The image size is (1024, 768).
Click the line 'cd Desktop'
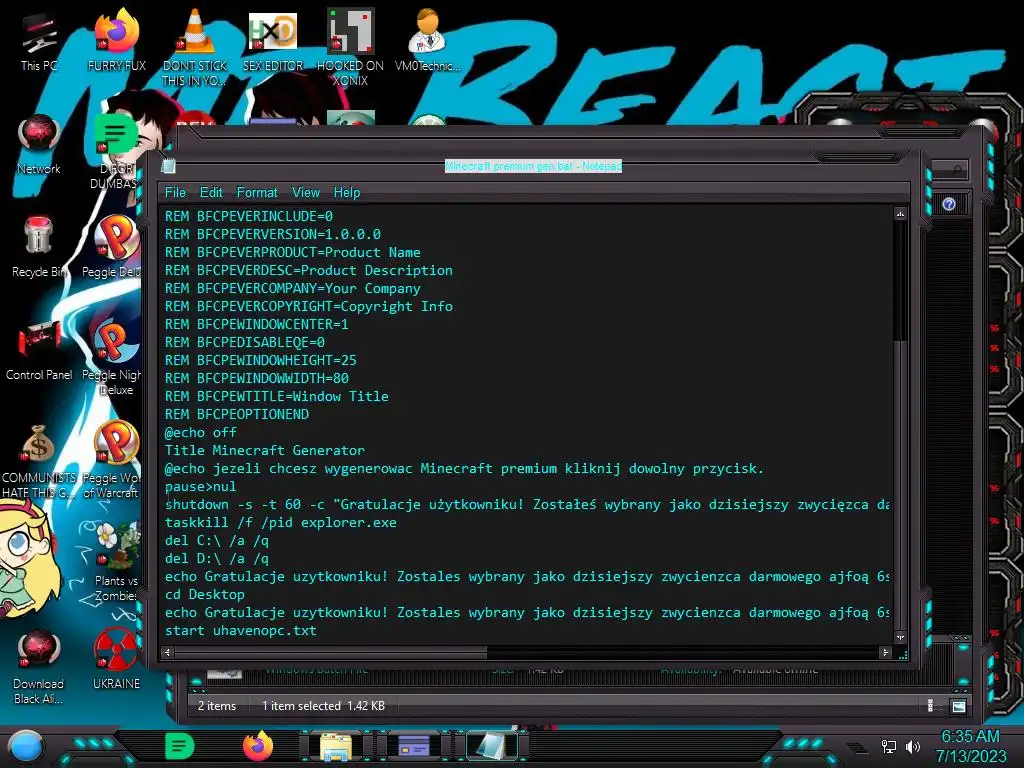(x=204, y=594)
